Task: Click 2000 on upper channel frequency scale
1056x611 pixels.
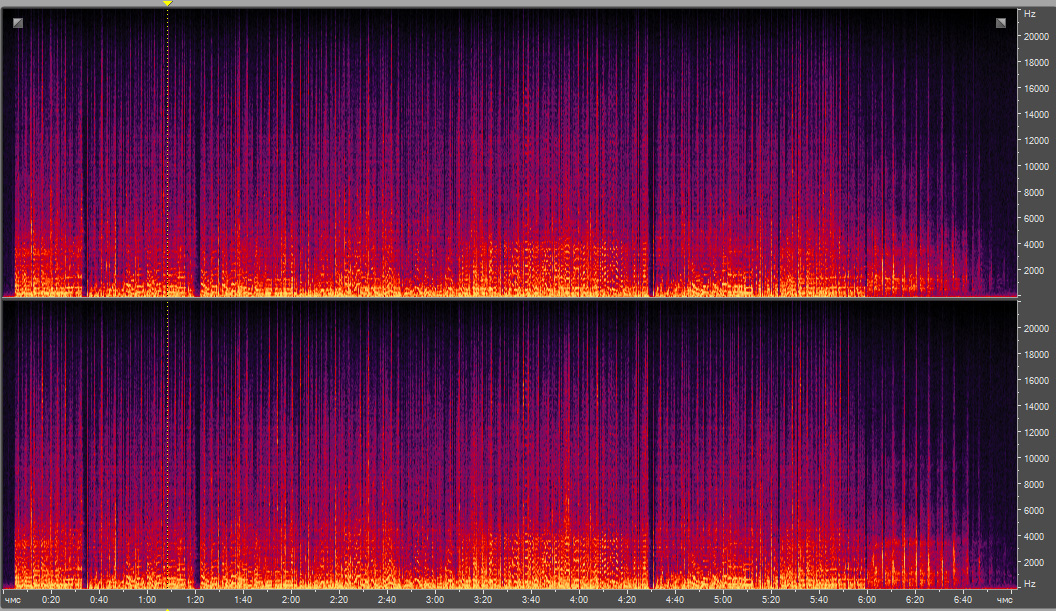Action: [x=1035, y=270]
